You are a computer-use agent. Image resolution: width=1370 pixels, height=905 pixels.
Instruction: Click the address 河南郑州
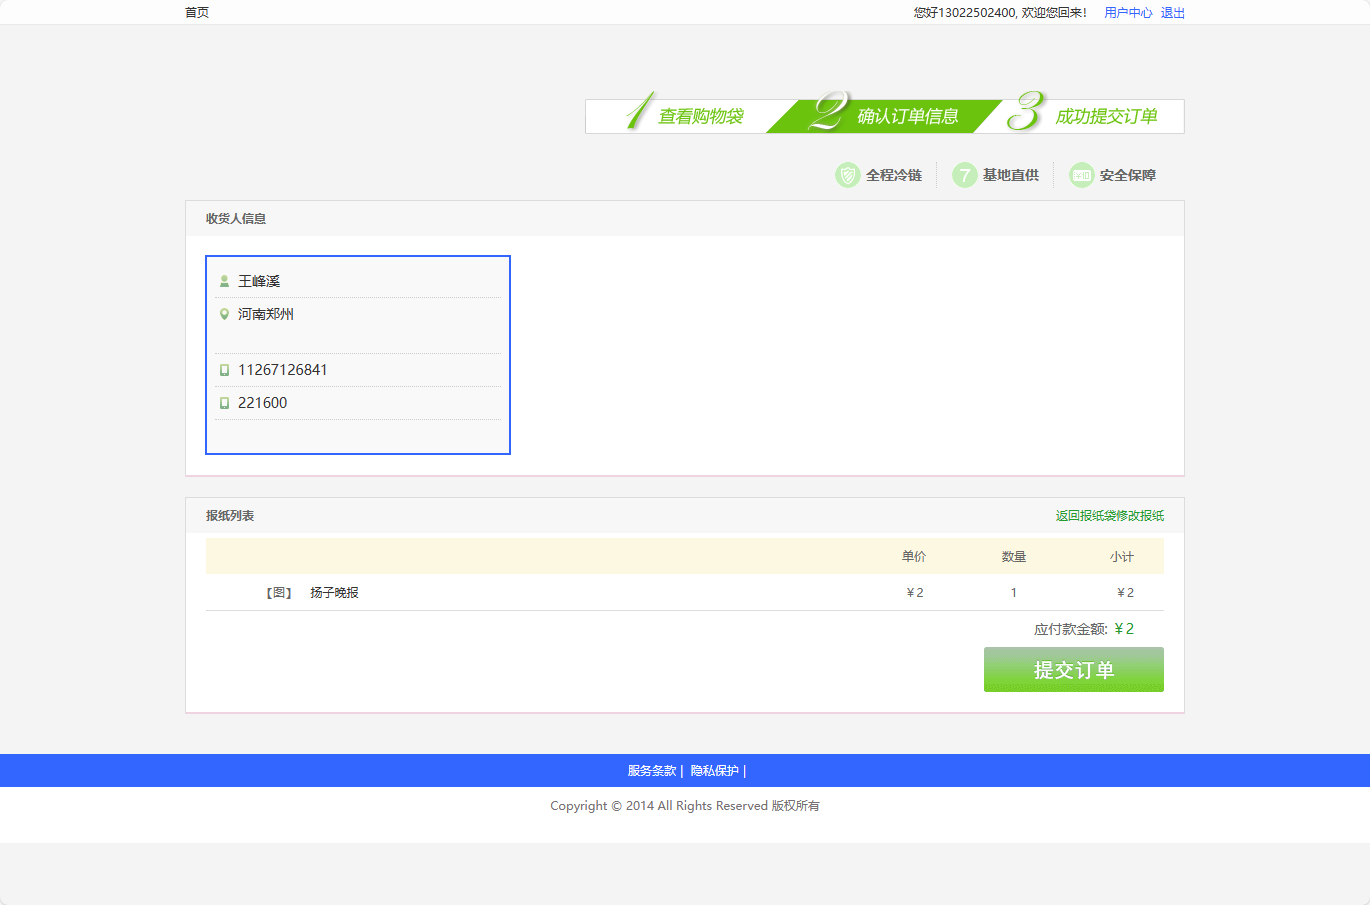tap(266, 314)
